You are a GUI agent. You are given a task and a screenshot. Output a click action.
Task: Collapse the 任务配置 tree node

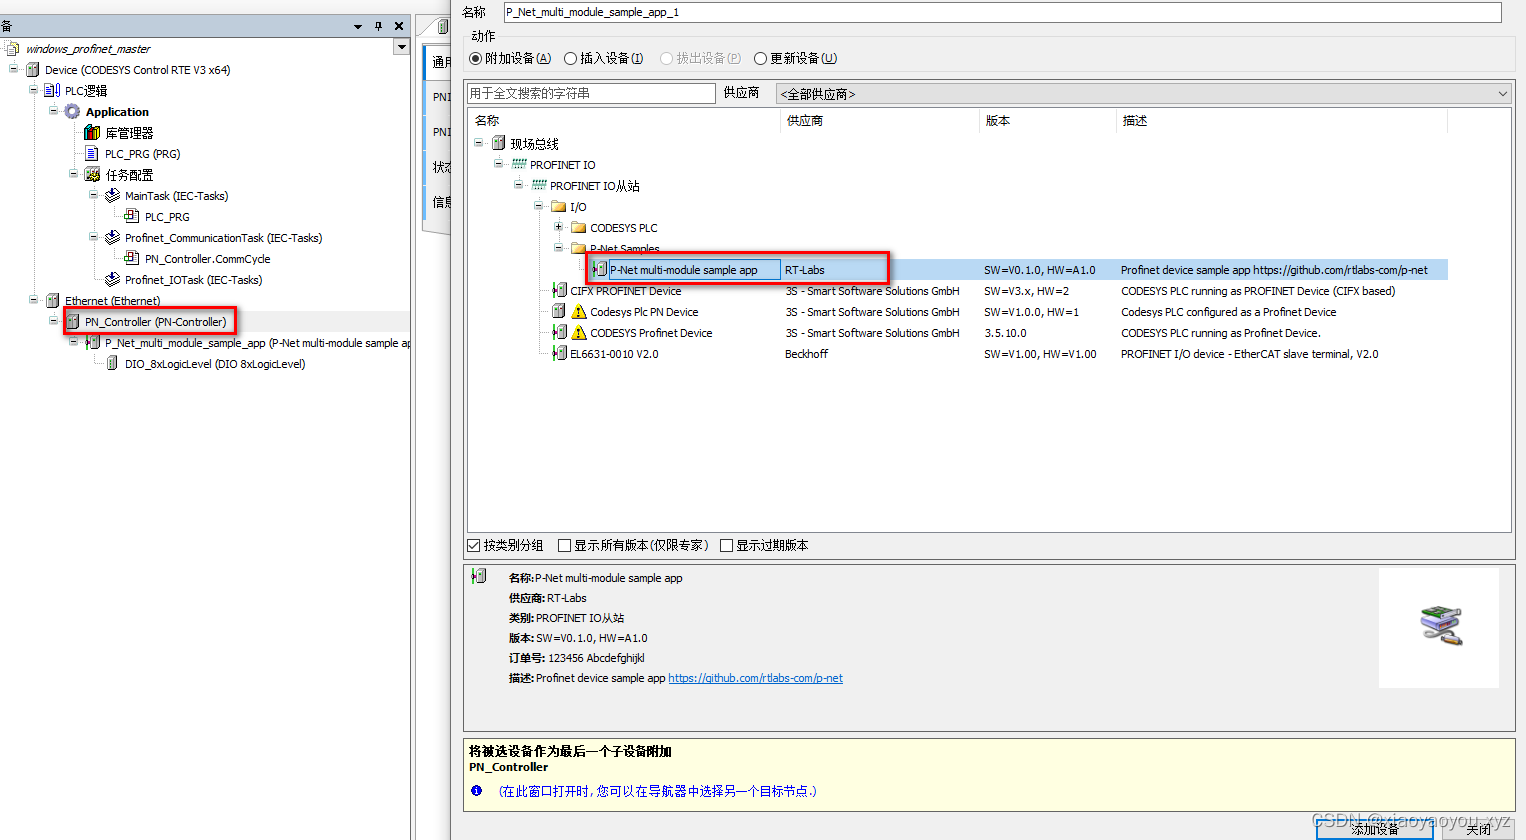[74, 174]
